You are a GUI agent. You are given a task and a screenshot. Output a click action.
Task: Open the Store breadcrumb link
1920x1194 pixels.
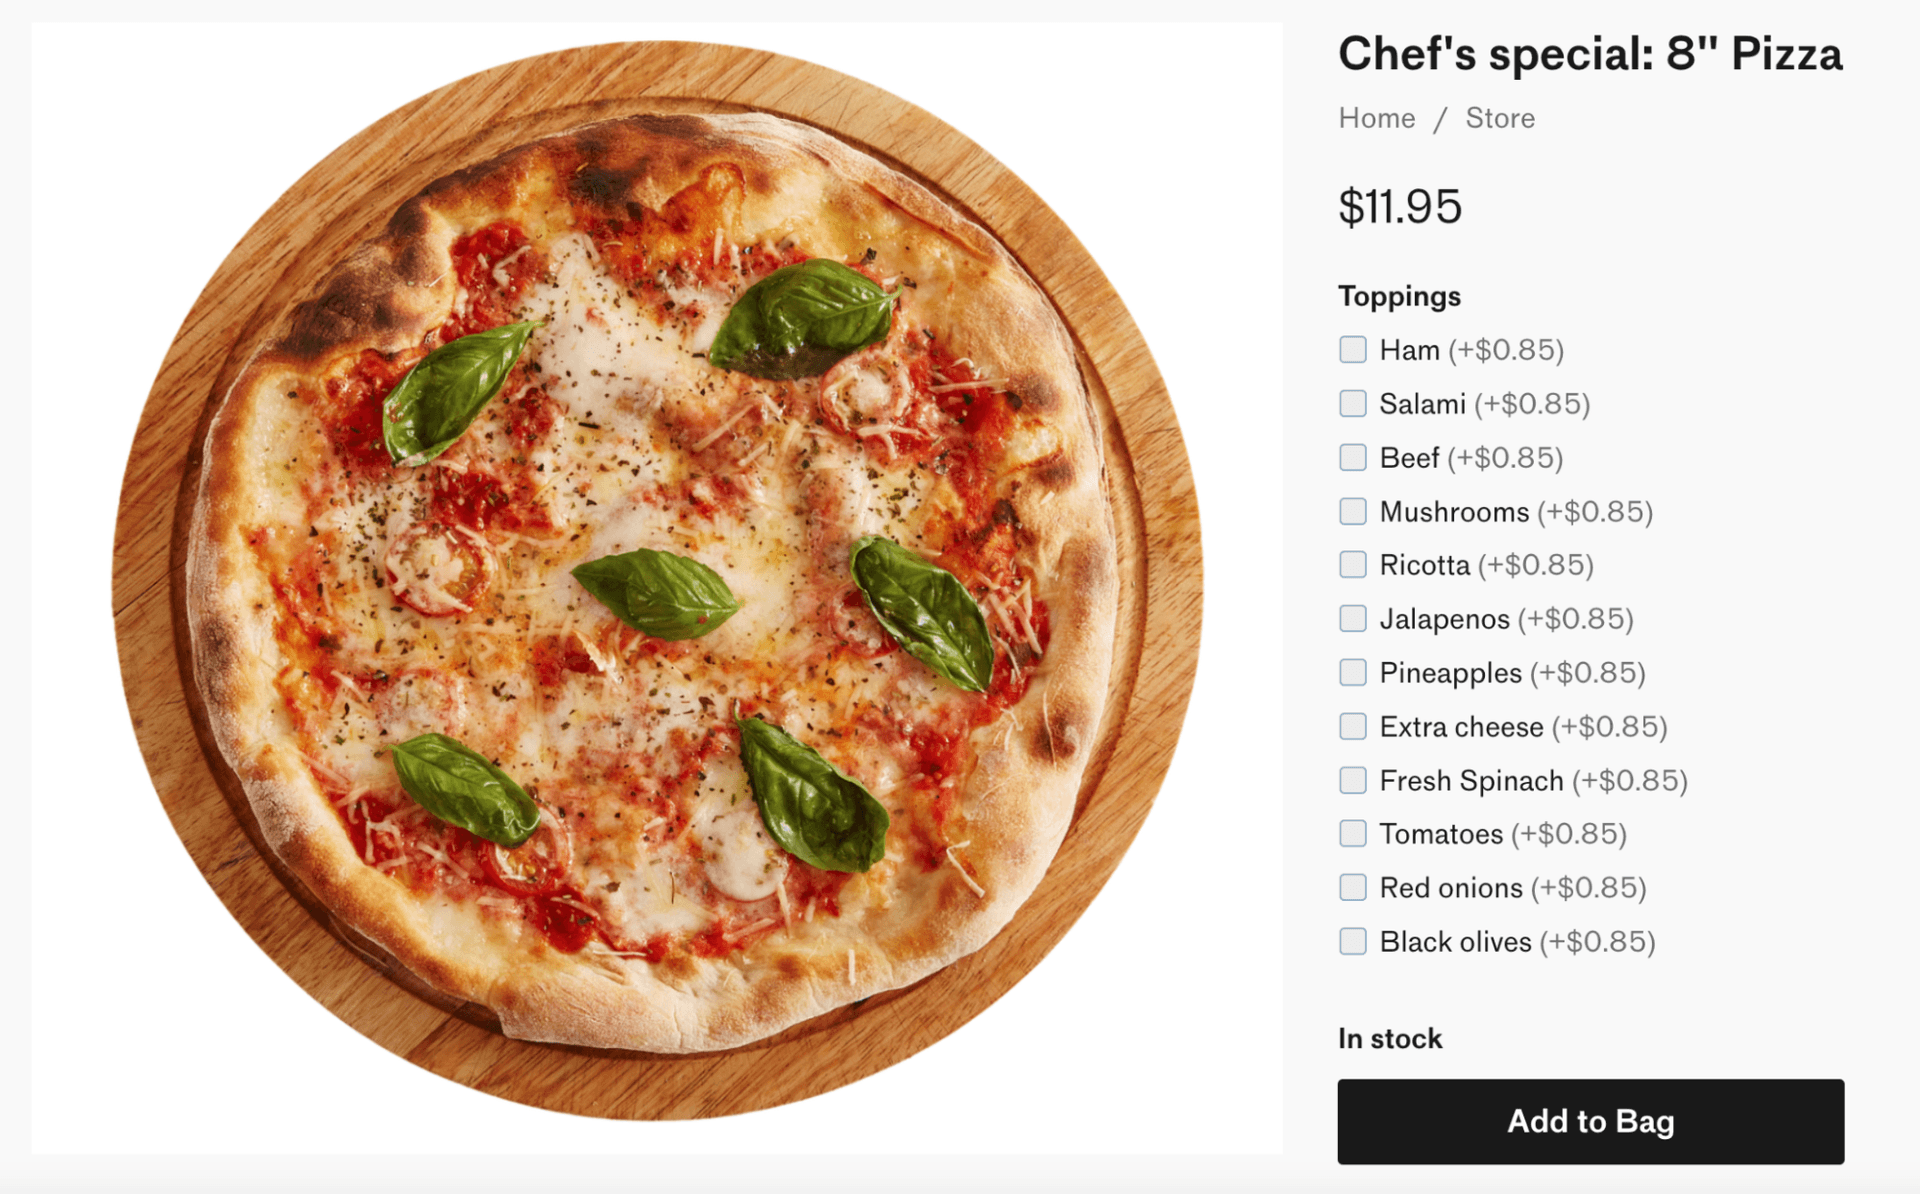[x=1500, y=118]
